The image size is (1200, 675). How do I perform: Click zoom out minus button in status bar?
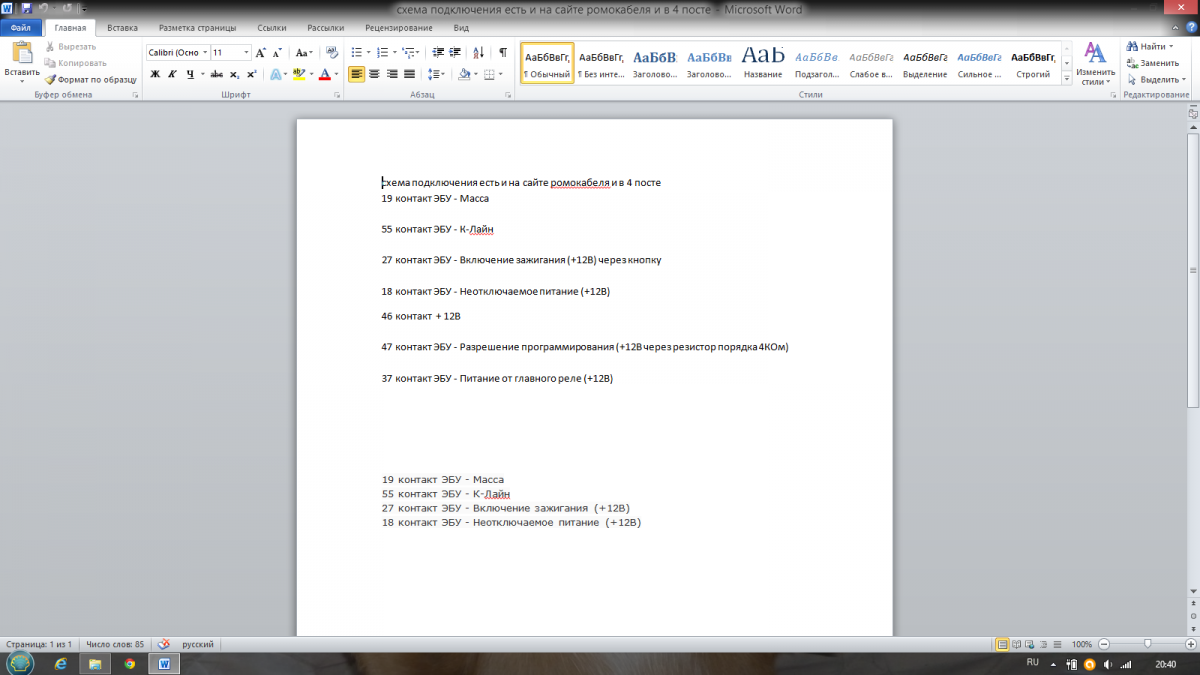click(1104, 644)
